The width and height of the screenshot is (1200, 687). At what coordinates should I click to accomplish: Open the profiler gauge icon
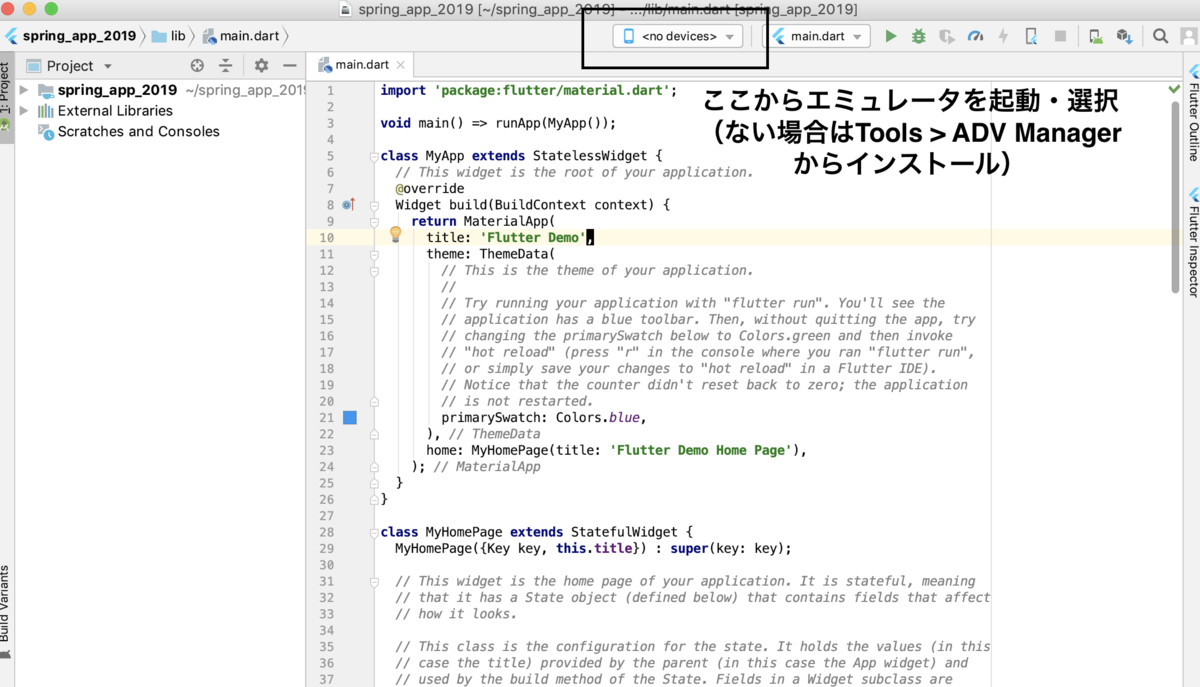975,36
